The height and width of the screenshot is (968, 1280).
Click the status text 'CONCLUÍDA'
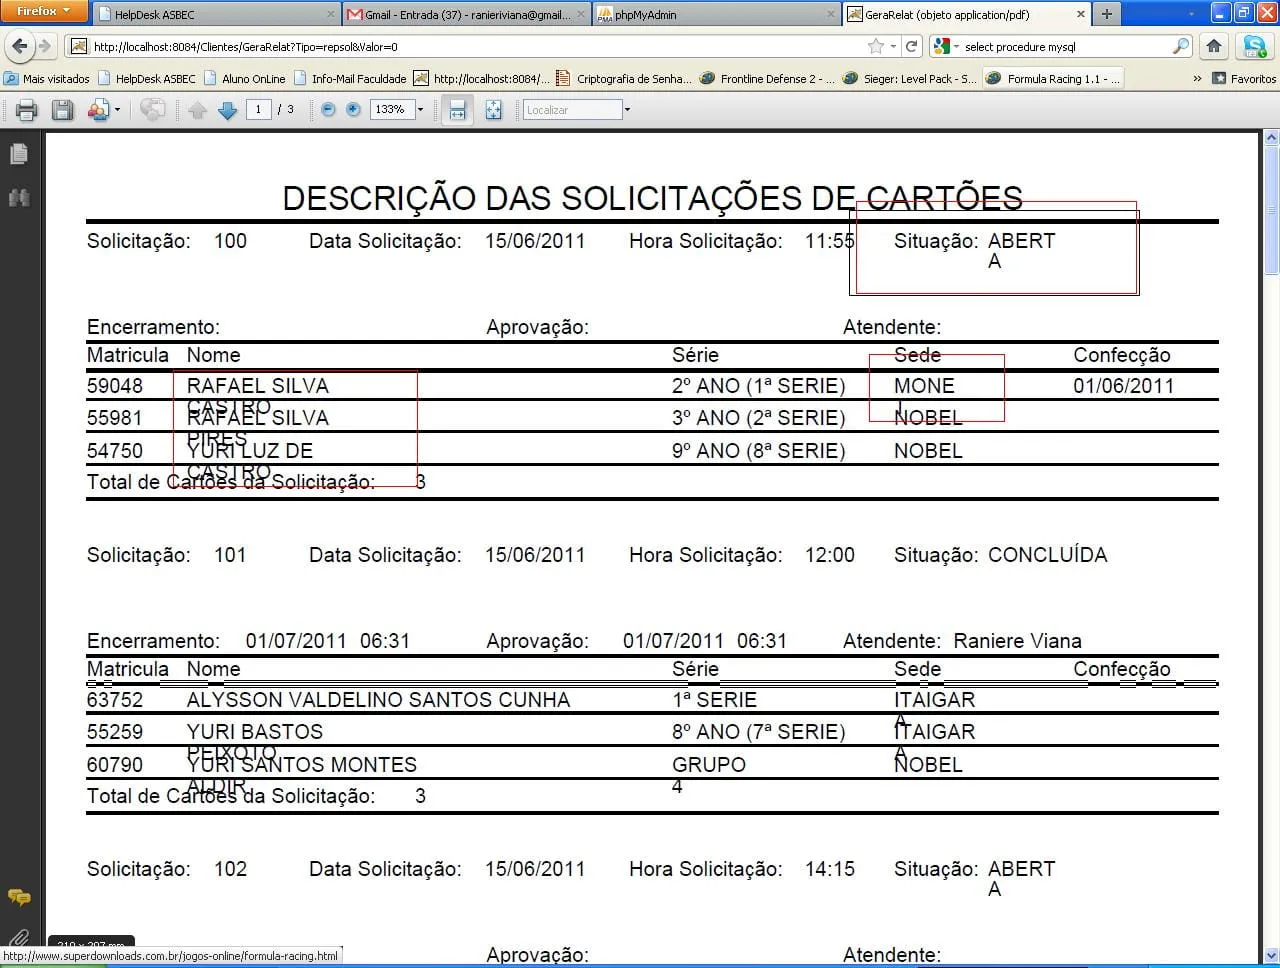(x=1047, y=555)
